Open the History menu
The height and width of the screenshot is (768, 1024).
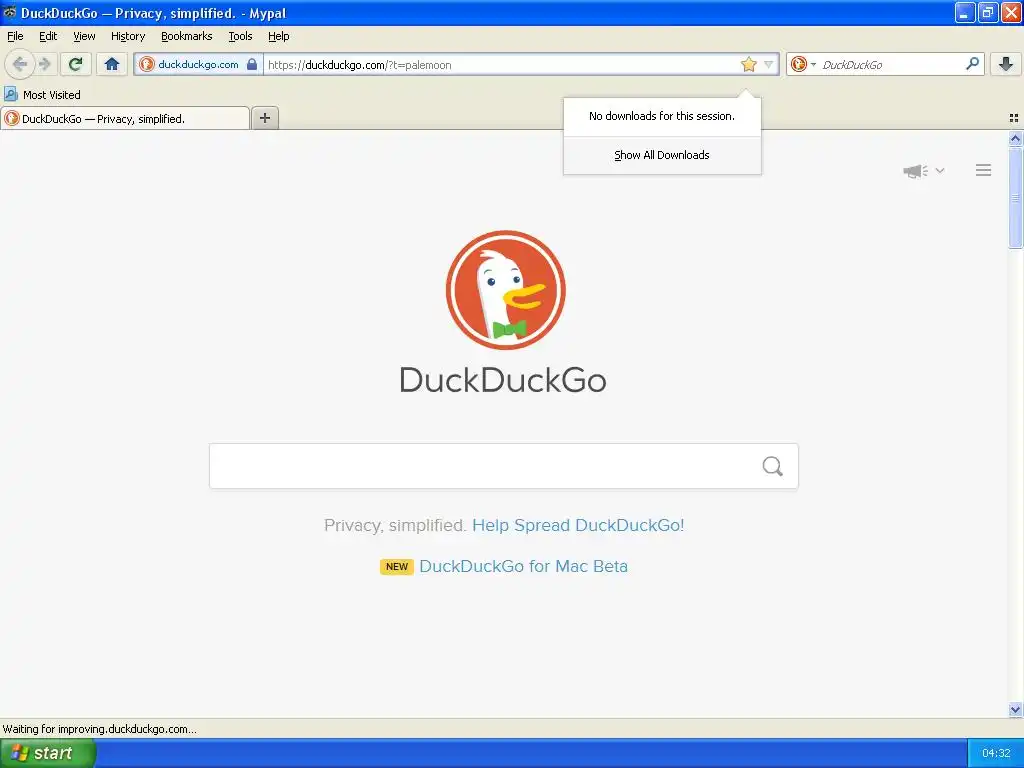[x=127, y=36]
